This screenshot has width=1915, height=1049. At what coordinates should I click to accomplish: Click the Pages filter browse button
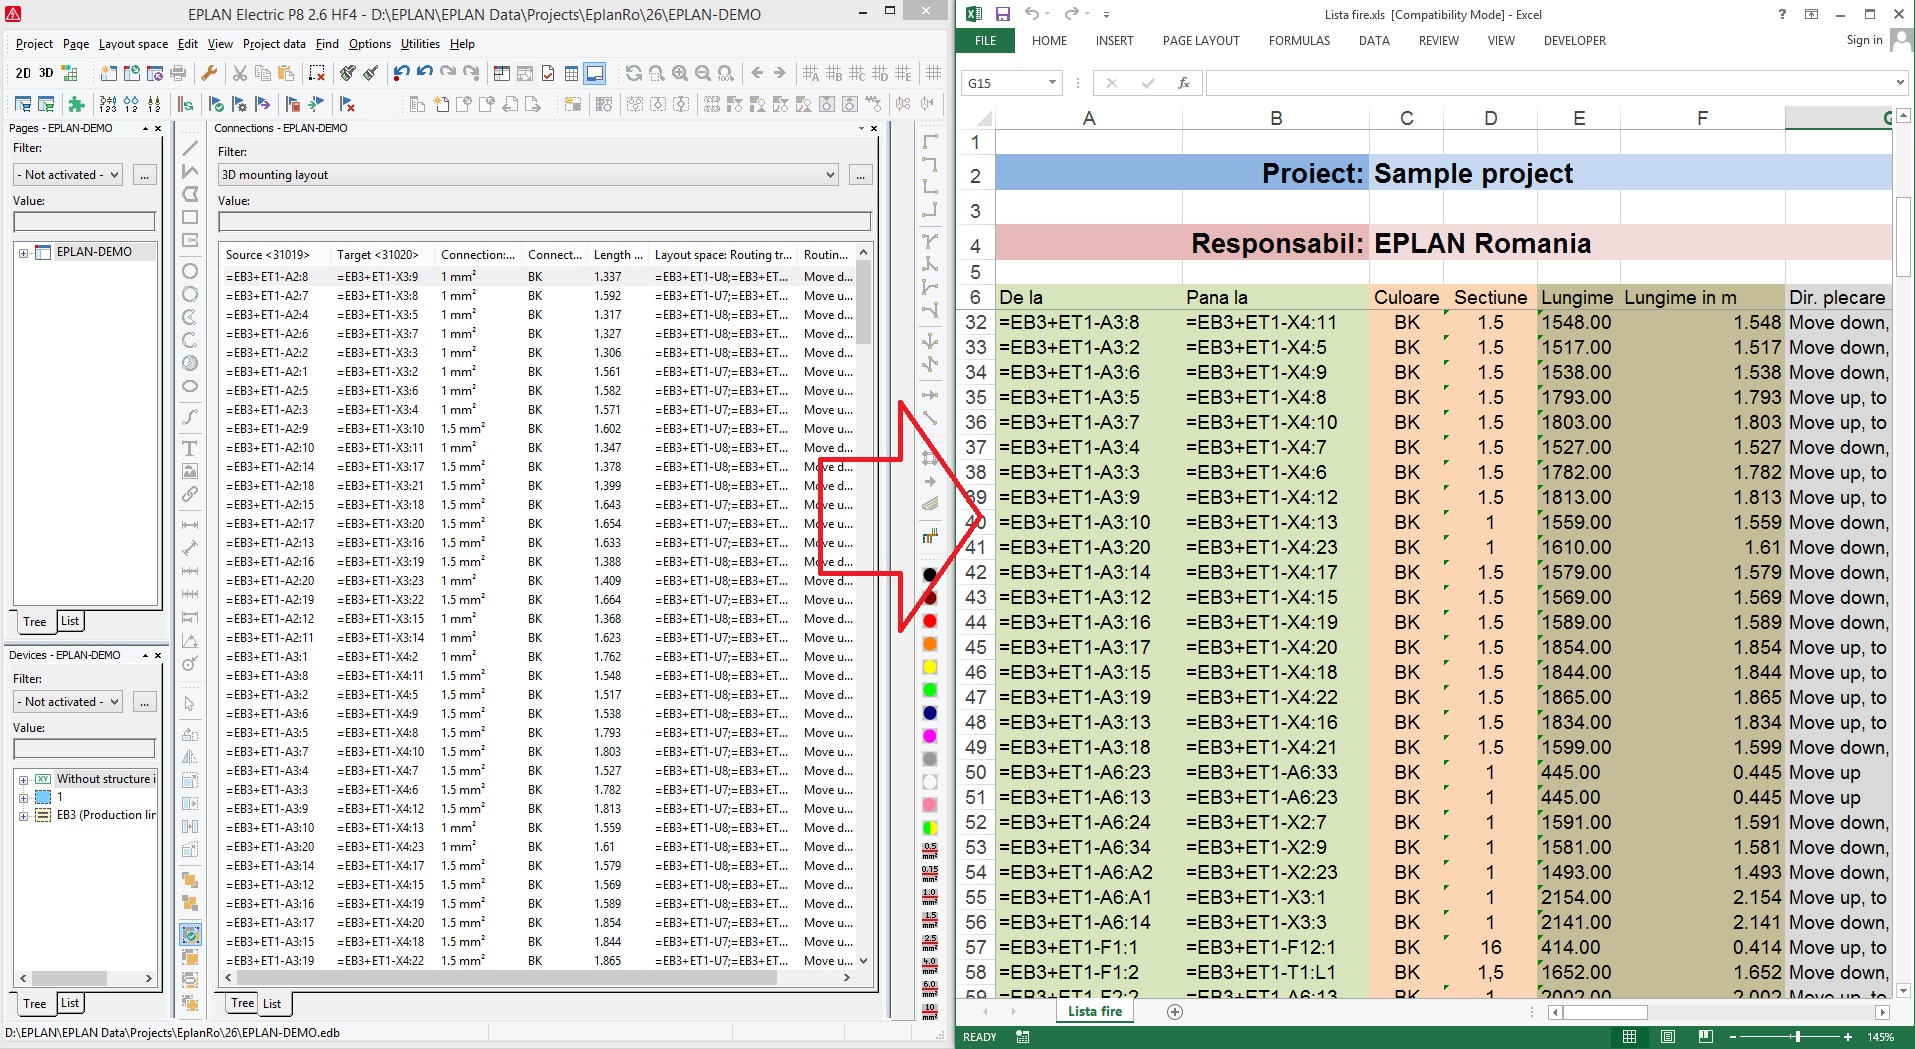[145, 175]
